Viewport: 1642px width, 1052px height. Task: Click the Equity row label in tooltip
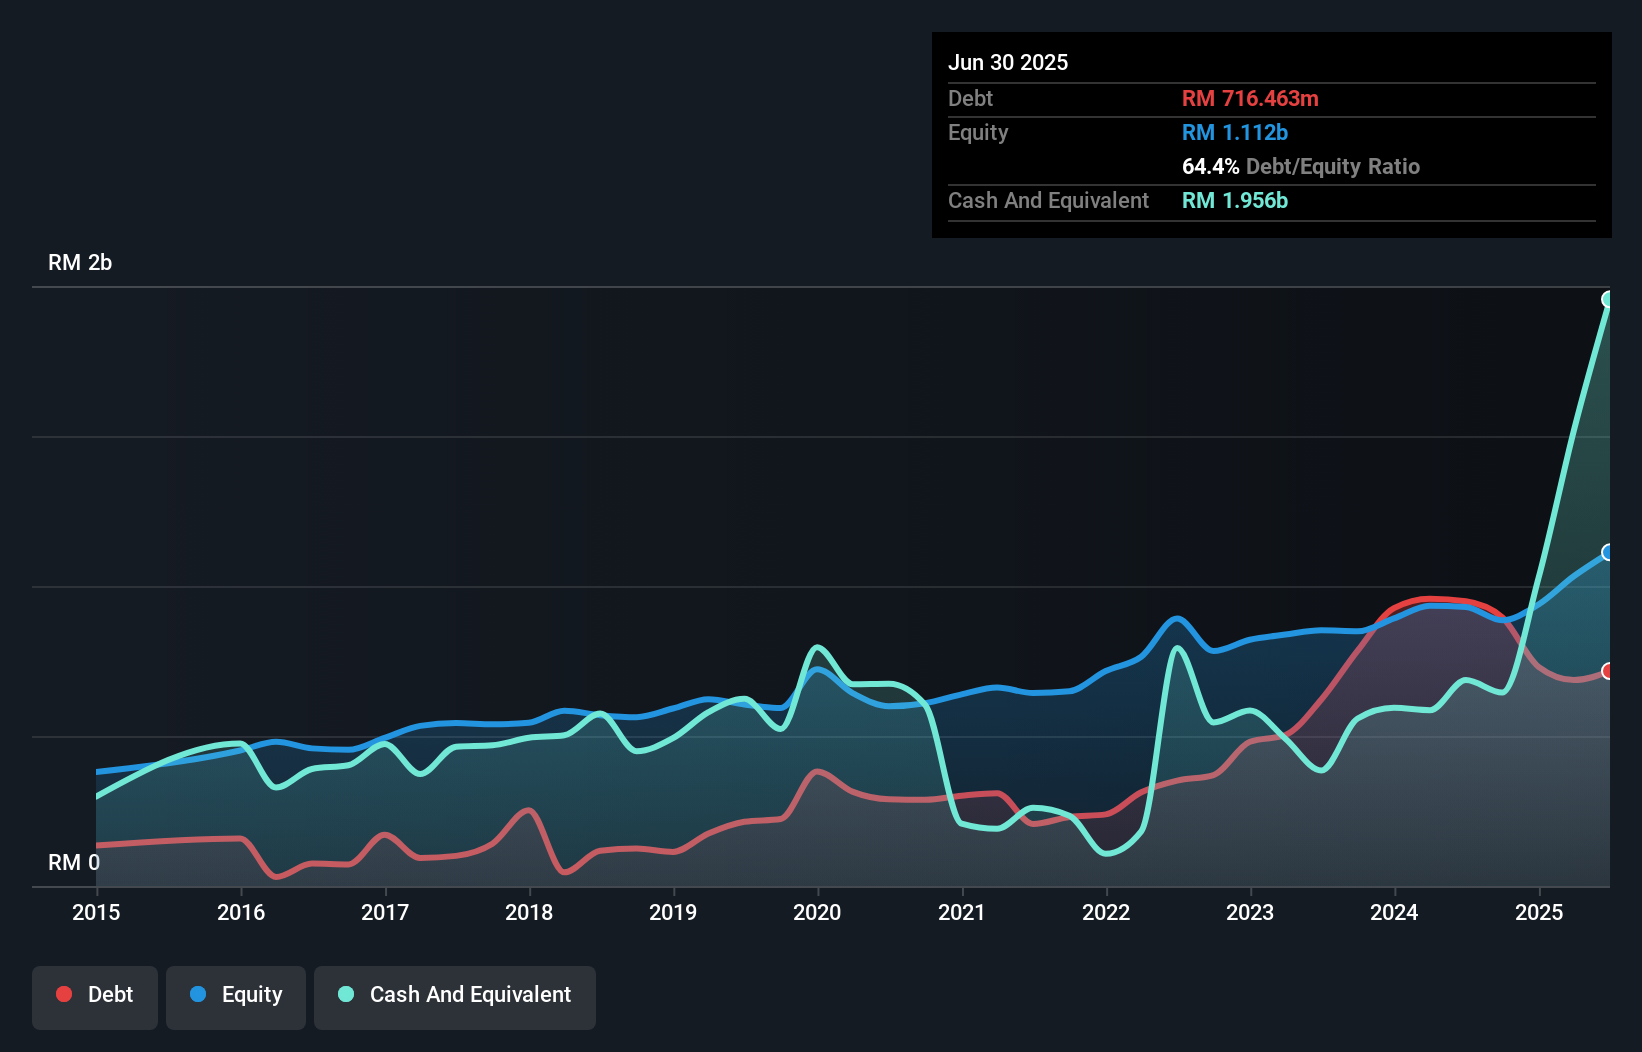[978, 132]
